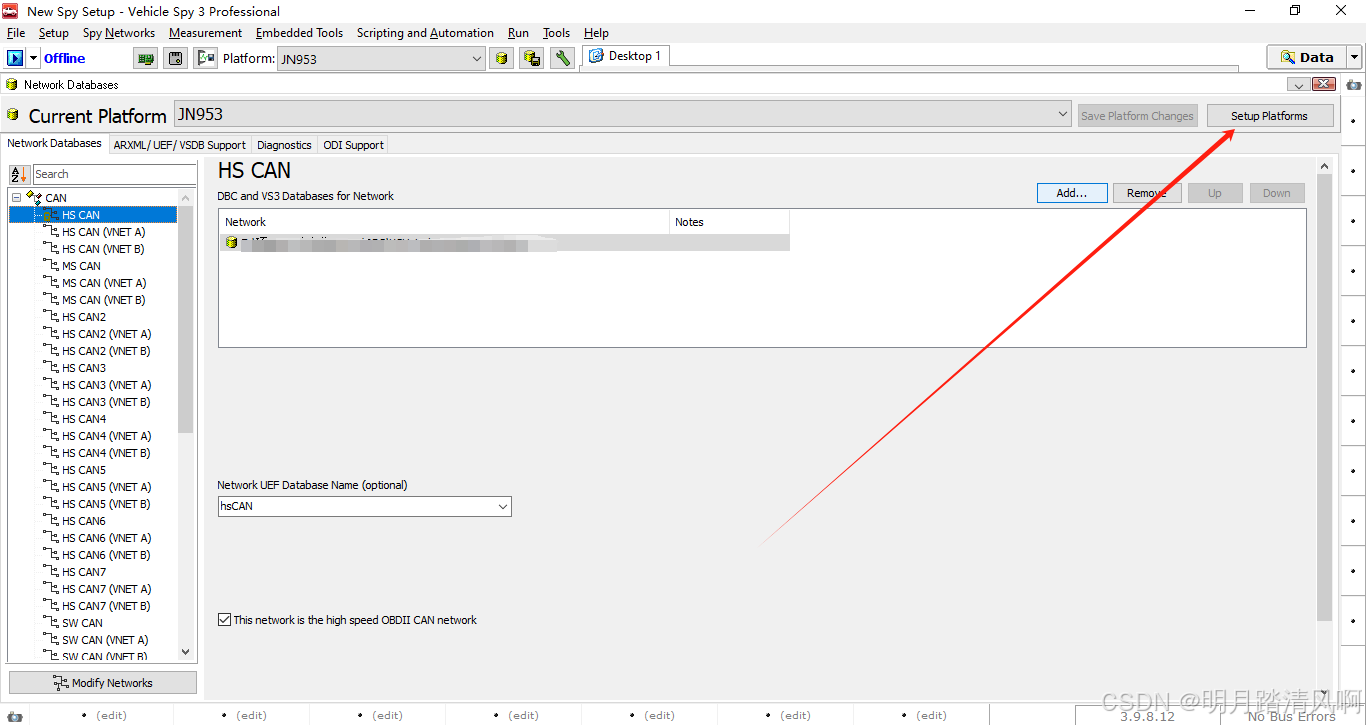Click the network tree vertical scrollbar

(x=185, y=320)
